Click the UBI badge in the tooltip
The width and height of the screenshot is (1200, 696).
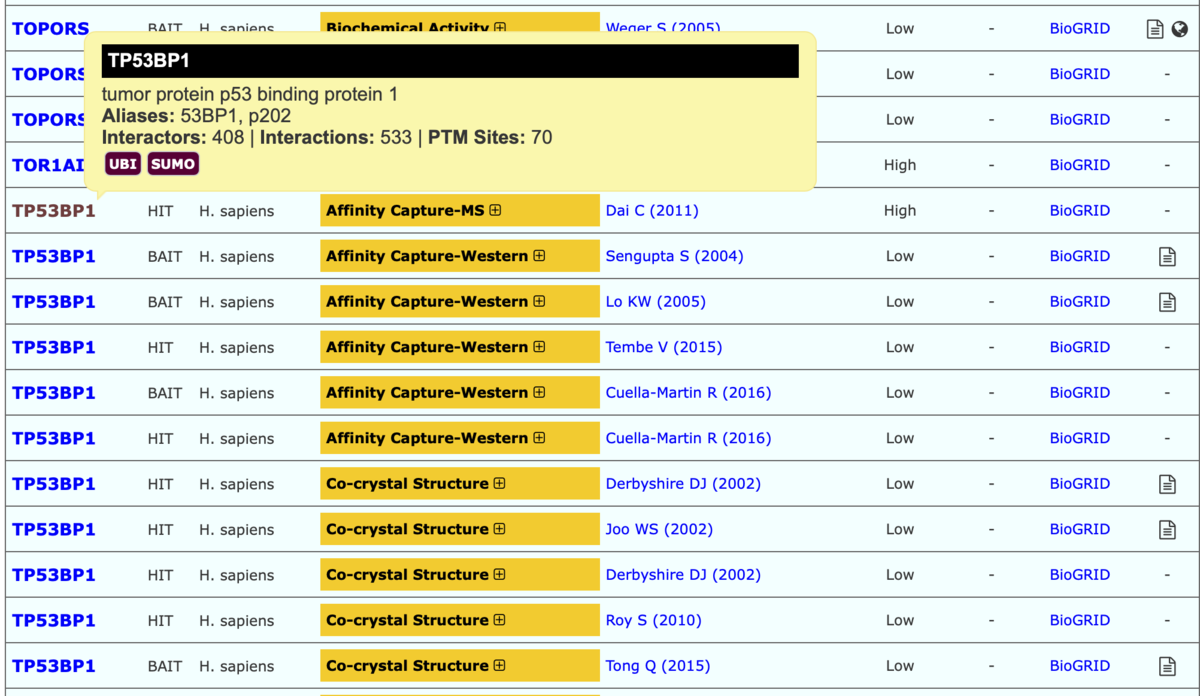coord(123,164)
